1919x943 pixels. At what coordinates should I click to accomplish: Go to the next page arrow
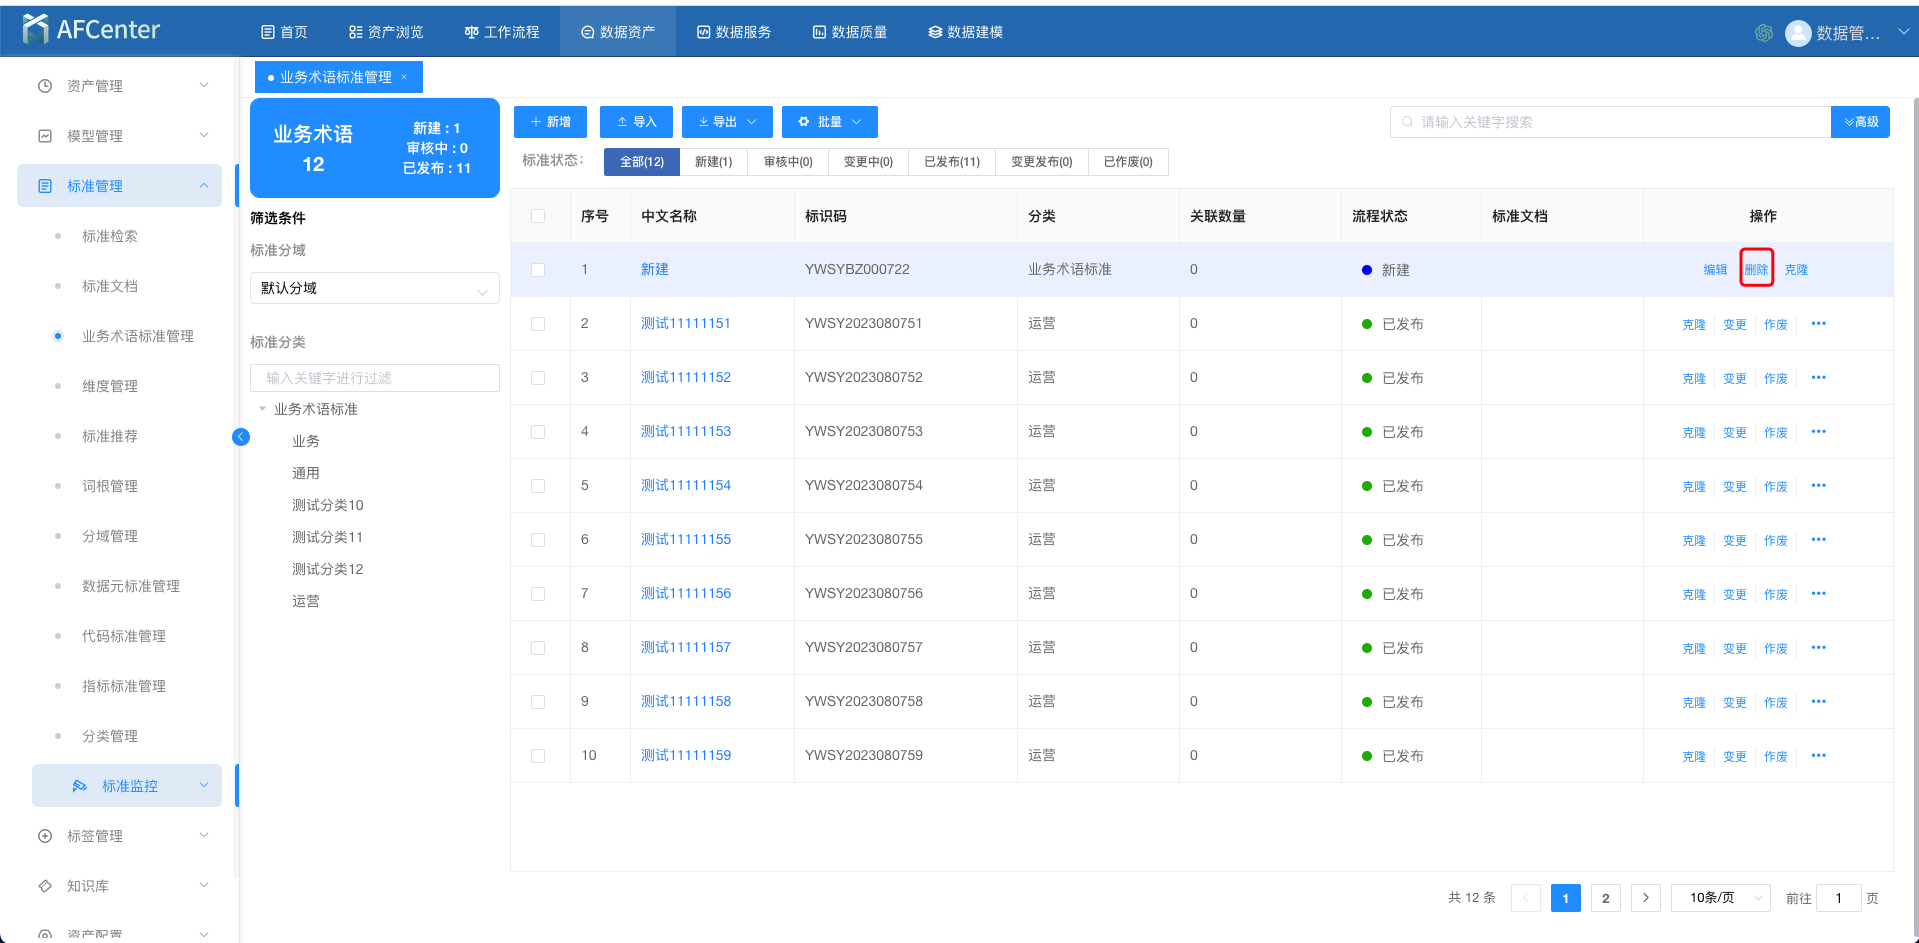pos(1646,898)
